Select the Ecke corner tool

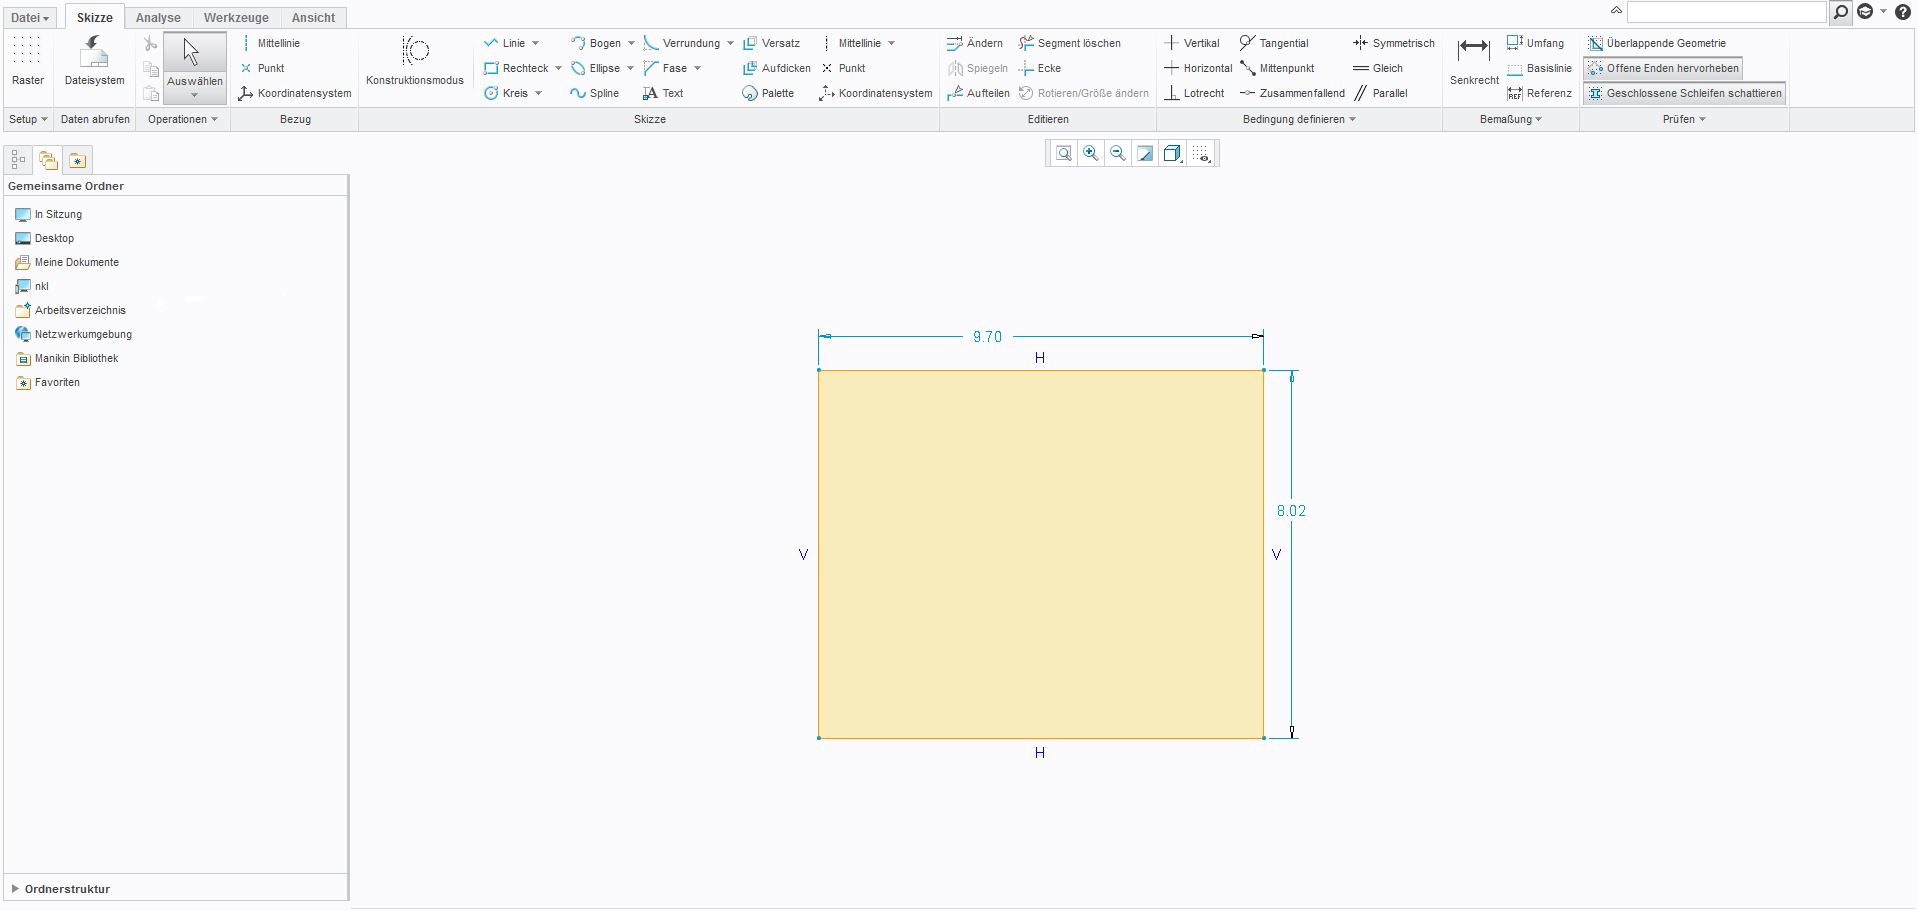(x=1040, y=68)
